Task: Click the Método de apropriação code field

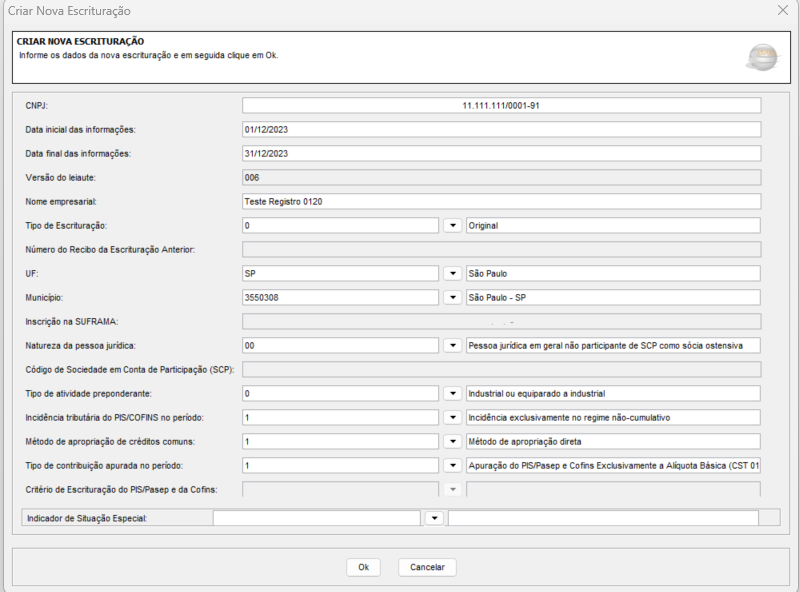Action: point(340,441)
